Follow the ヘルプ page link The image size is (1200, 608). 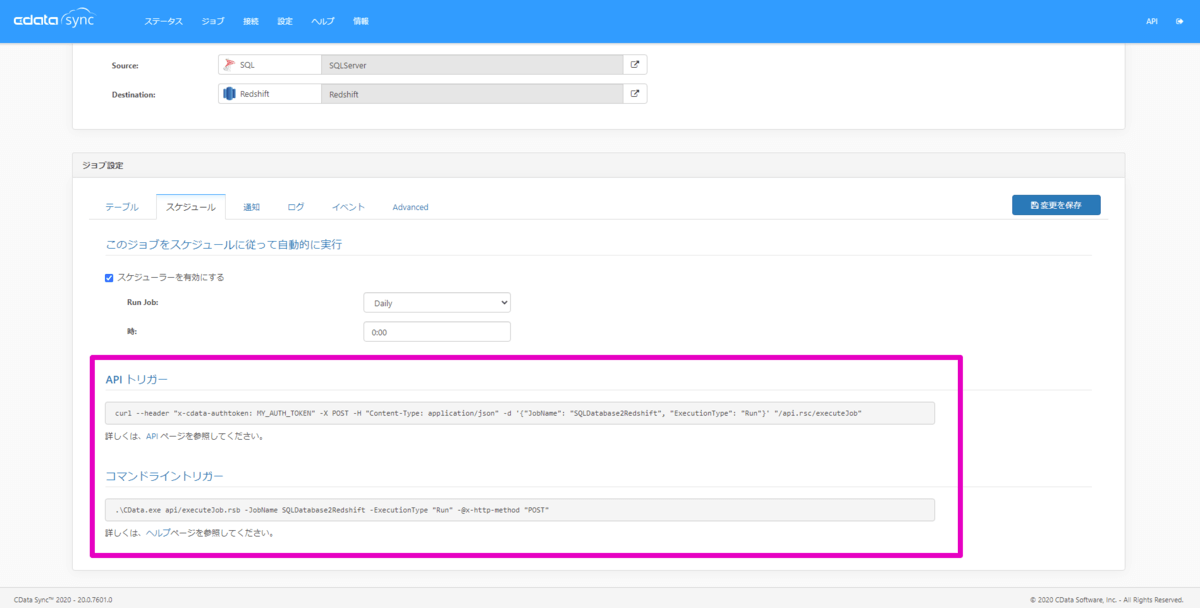click(x=160, y=533)
